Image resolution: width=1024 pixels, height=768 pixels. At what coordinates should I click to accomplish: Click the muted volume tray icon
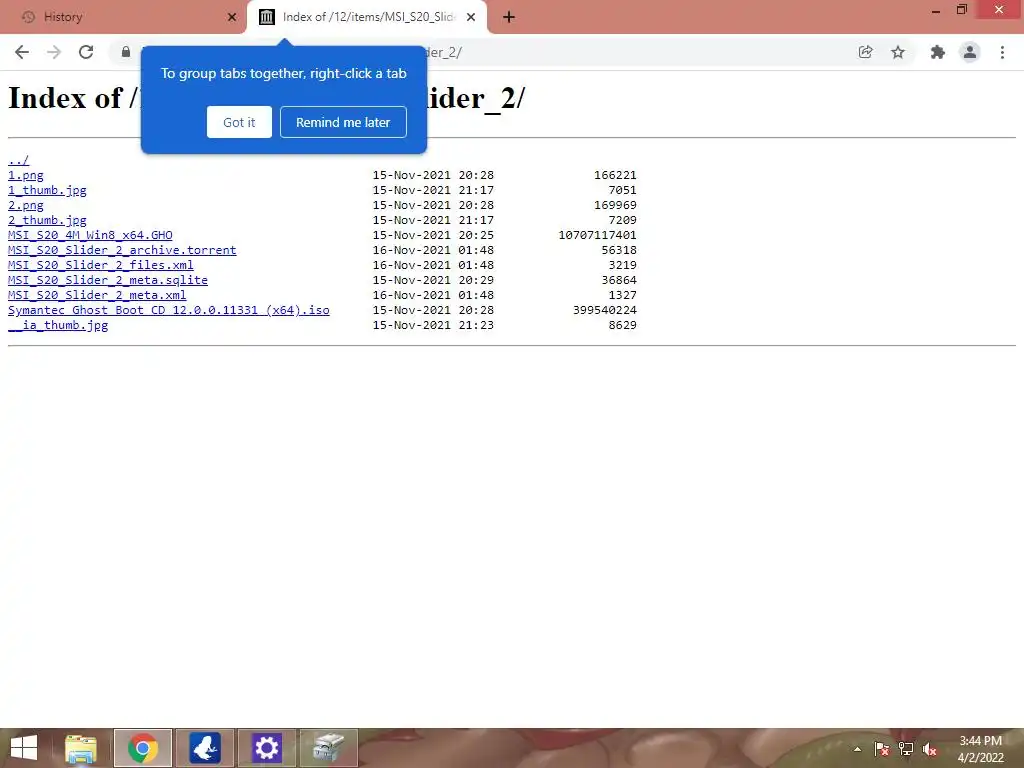[929, 749]
